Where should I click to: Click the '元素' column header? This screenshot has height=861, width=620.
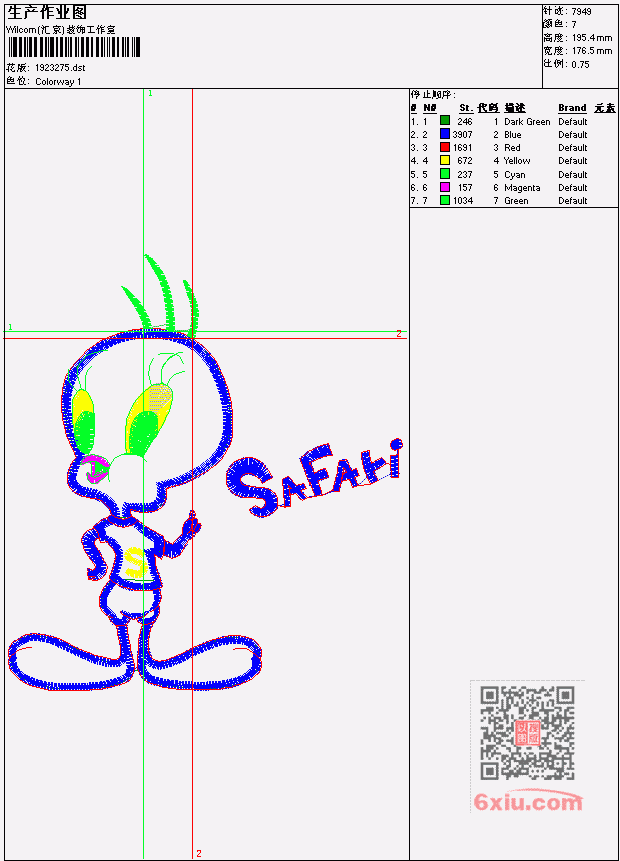[605, 108]
